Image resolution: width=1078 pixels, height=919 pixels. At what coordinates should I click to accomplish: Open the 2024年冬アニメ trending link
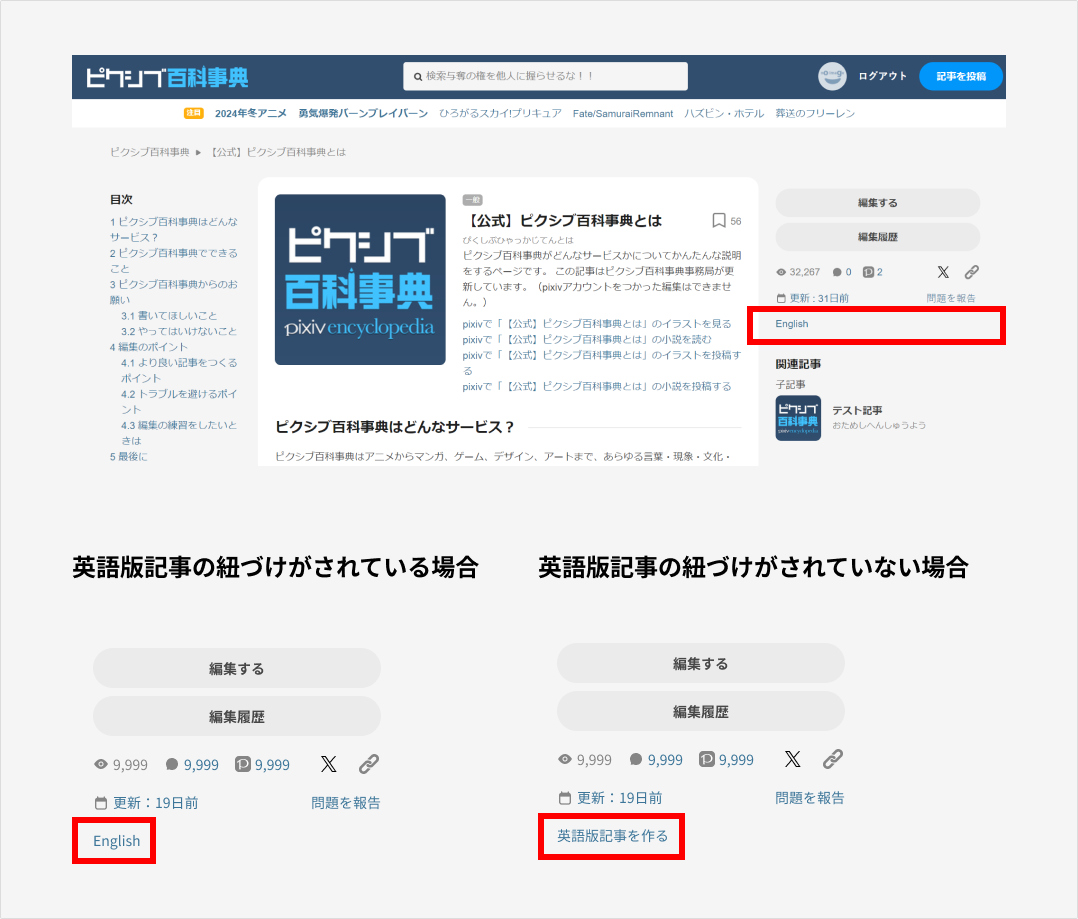[250, 113]
